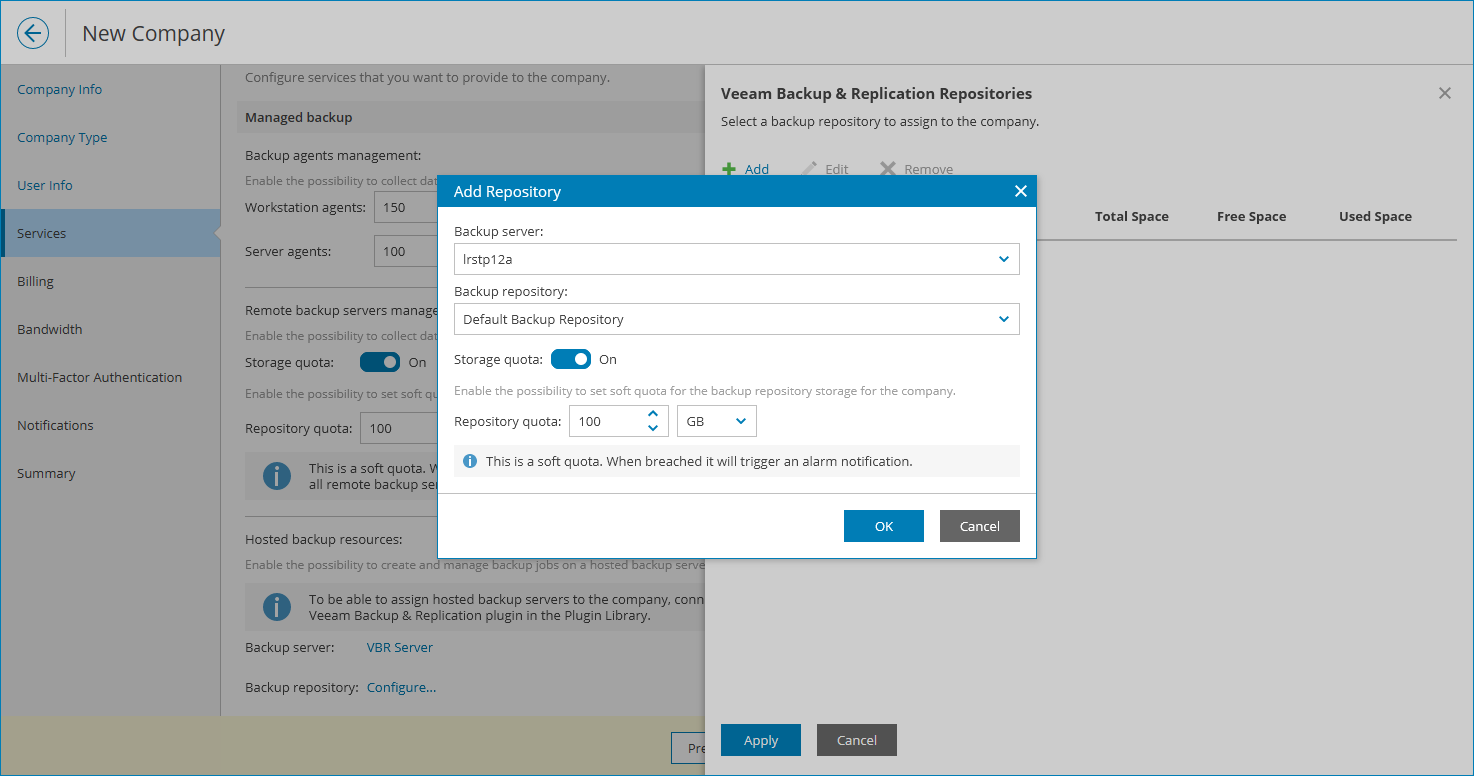This screenshot has height=776, width=1474.
Task: Click the VBR Server link
Action: pos(400,647)
